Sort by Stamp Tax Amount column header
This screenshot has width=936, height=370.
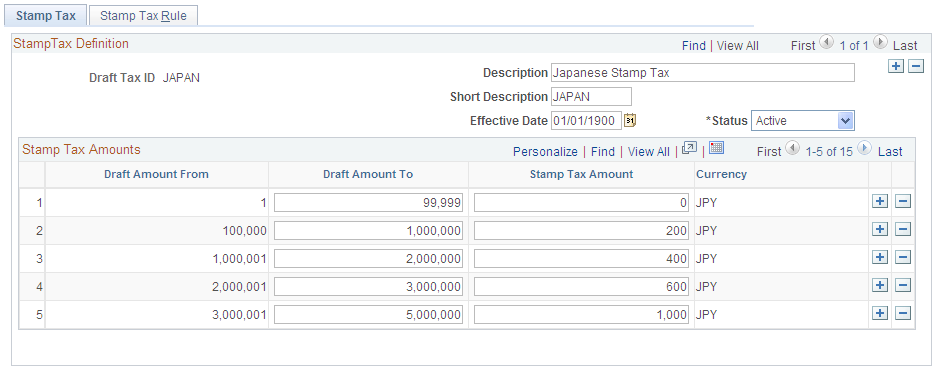coord(581,174)
